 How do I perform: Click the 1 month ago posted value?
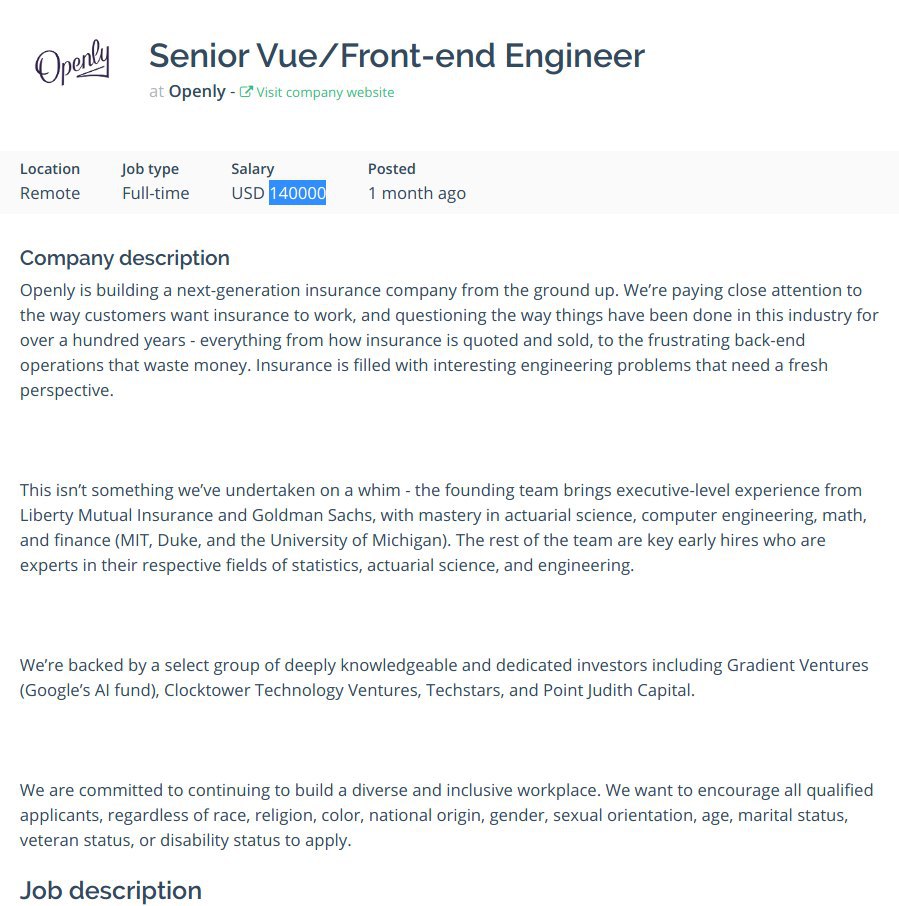point(417,194)
